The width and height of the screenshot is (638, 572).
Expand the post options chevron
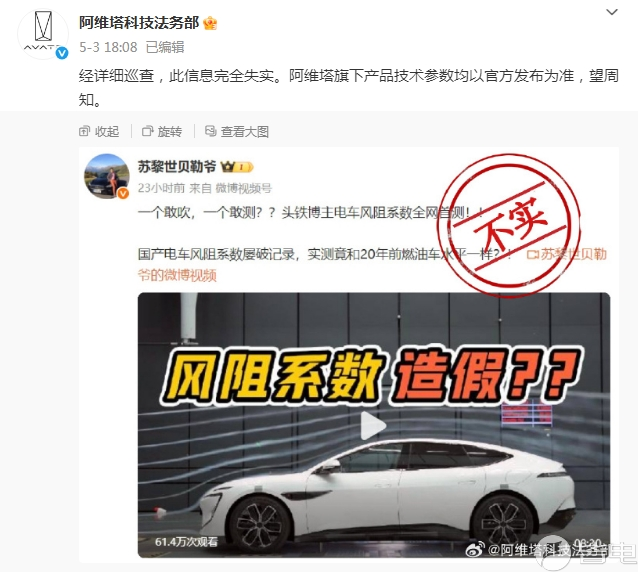point(612,12)
